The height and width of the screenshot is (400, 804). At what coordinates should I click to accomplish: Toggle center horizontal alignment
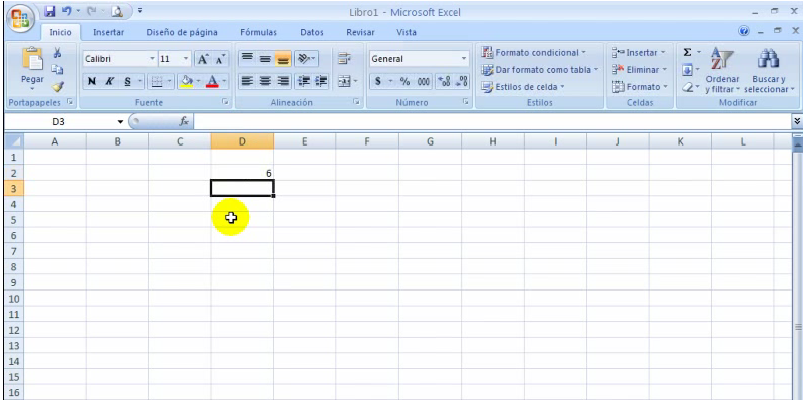point(265,81)
